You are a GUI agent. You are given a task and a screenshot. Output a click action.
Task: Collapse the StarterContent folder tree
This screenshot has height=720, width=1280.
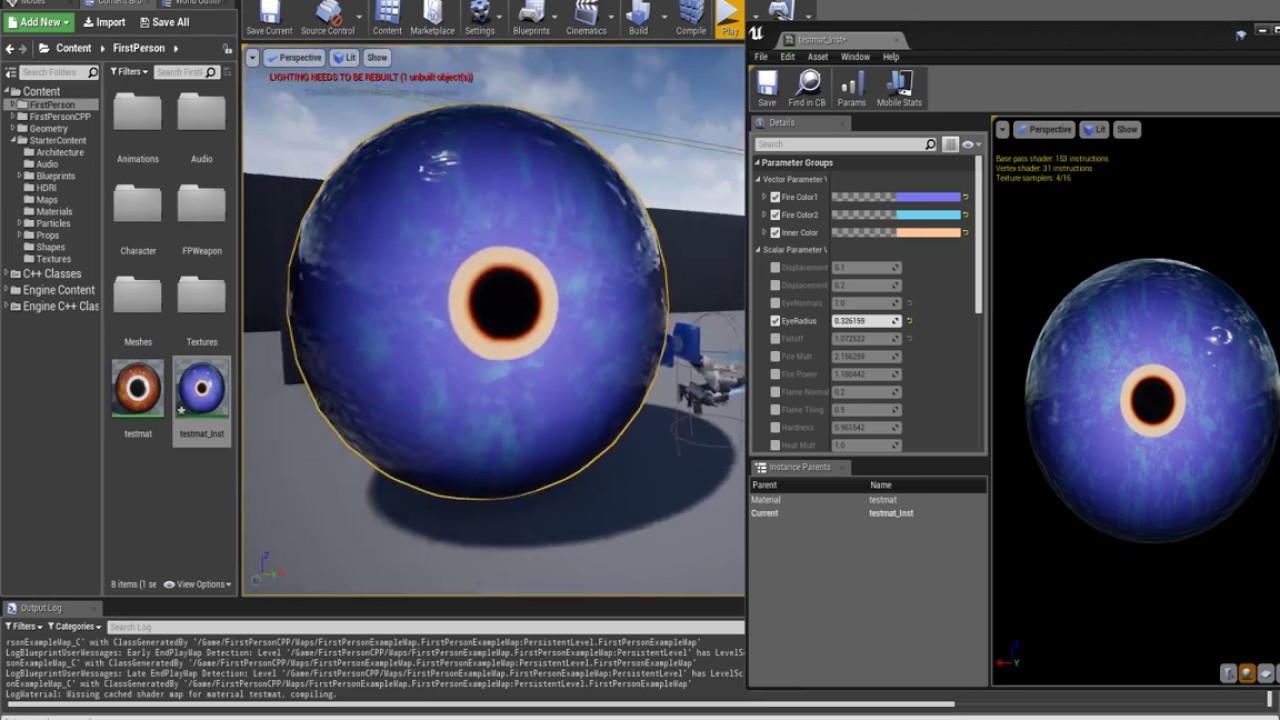tap(14, 141)
